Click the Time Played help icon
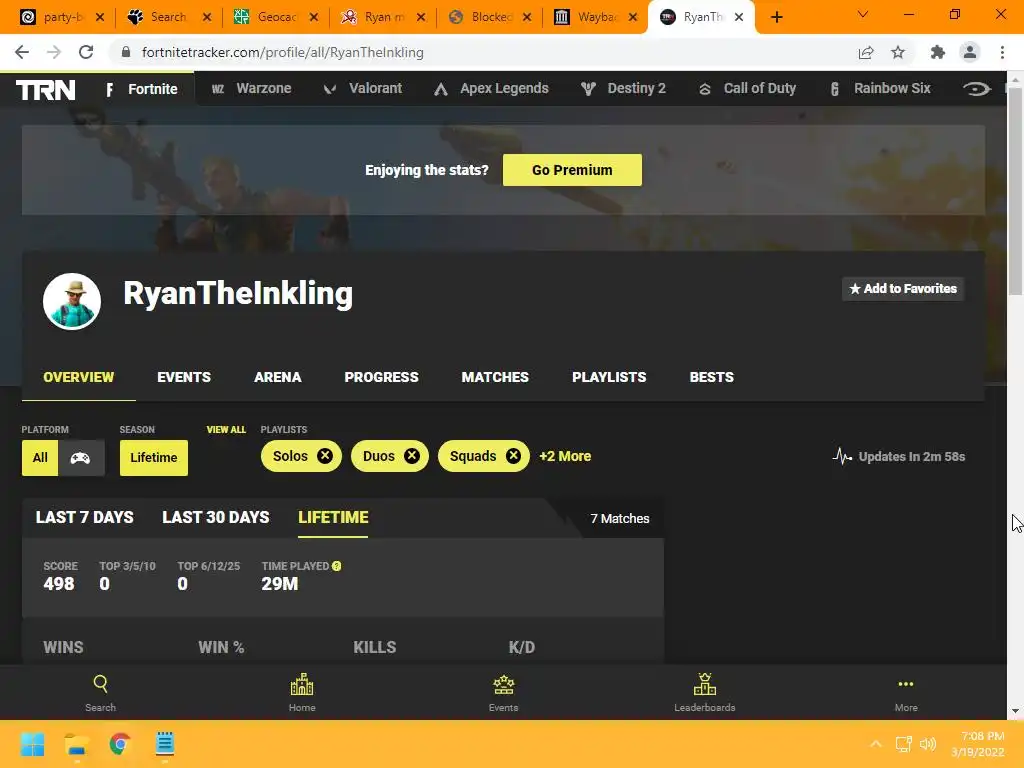1024x768 pixels. click(x=336, y=566)
